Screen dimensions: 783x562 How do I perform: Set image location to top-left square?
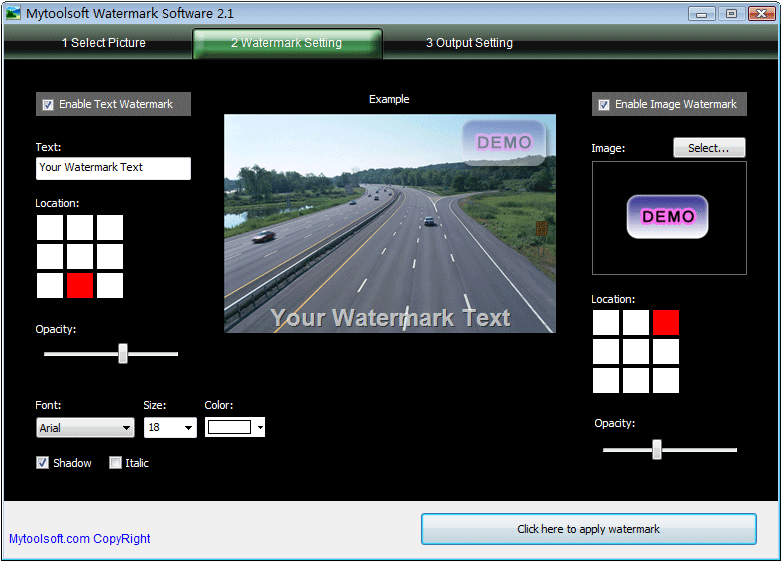[x=606, y=323]
